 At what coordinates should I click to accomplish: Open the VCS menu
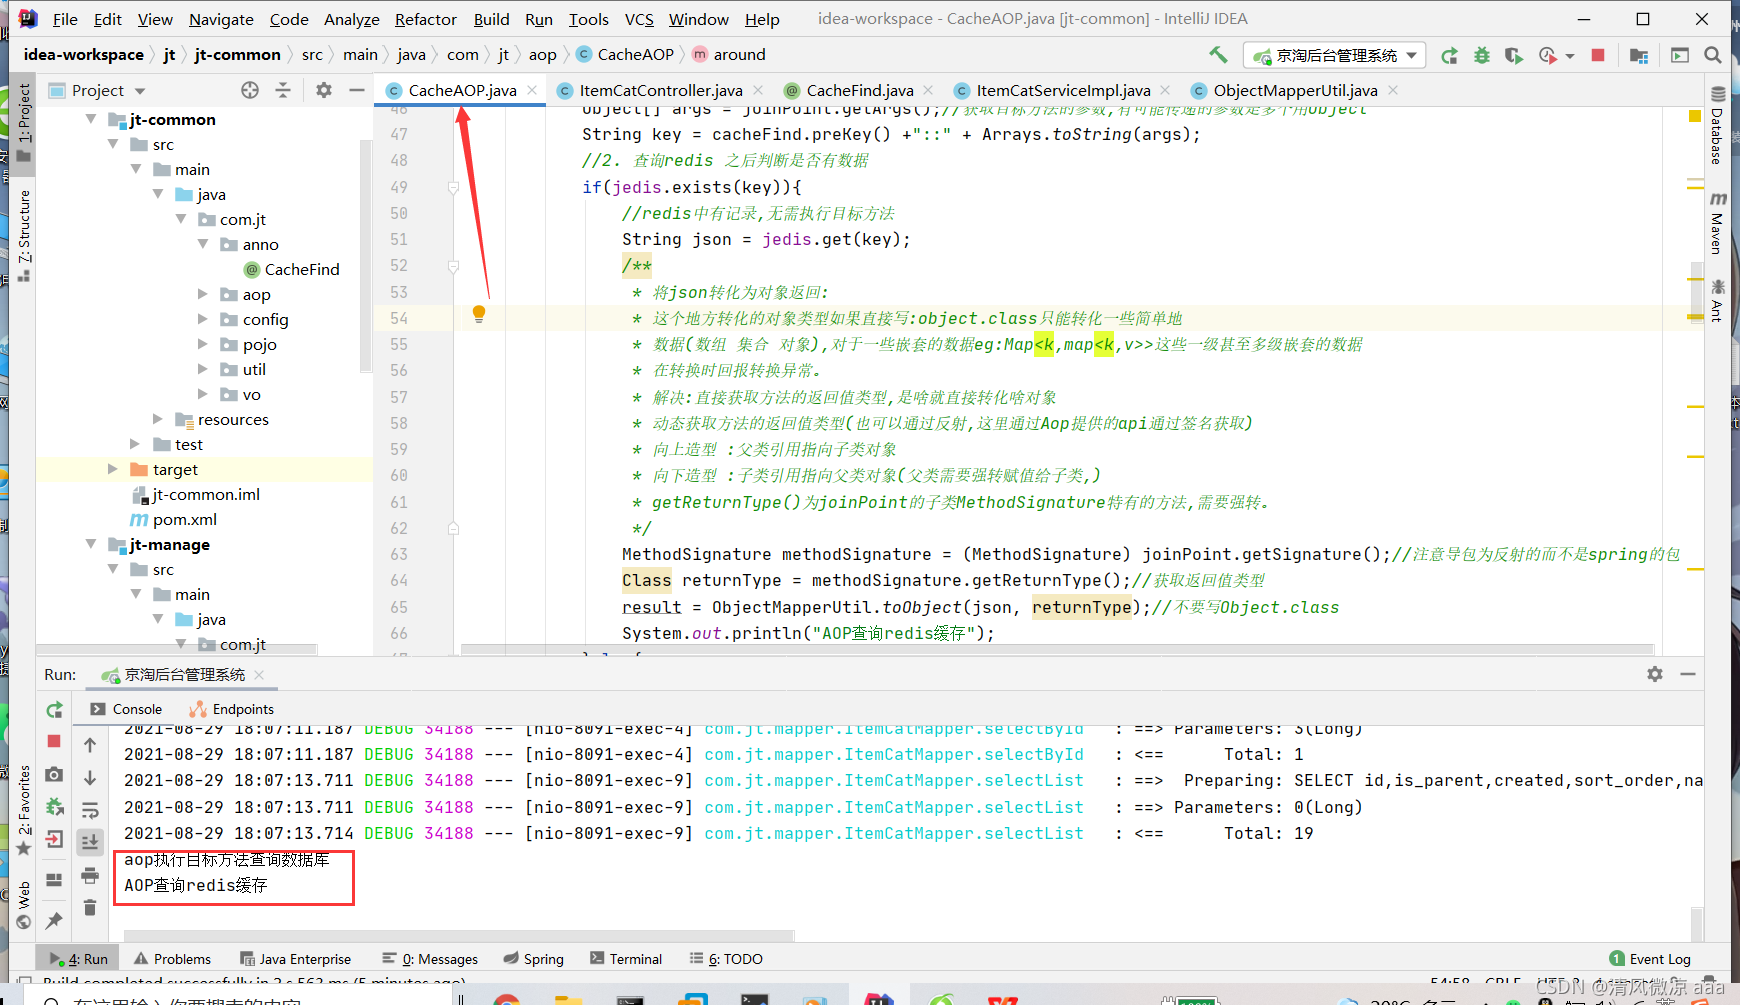point(639,19)
